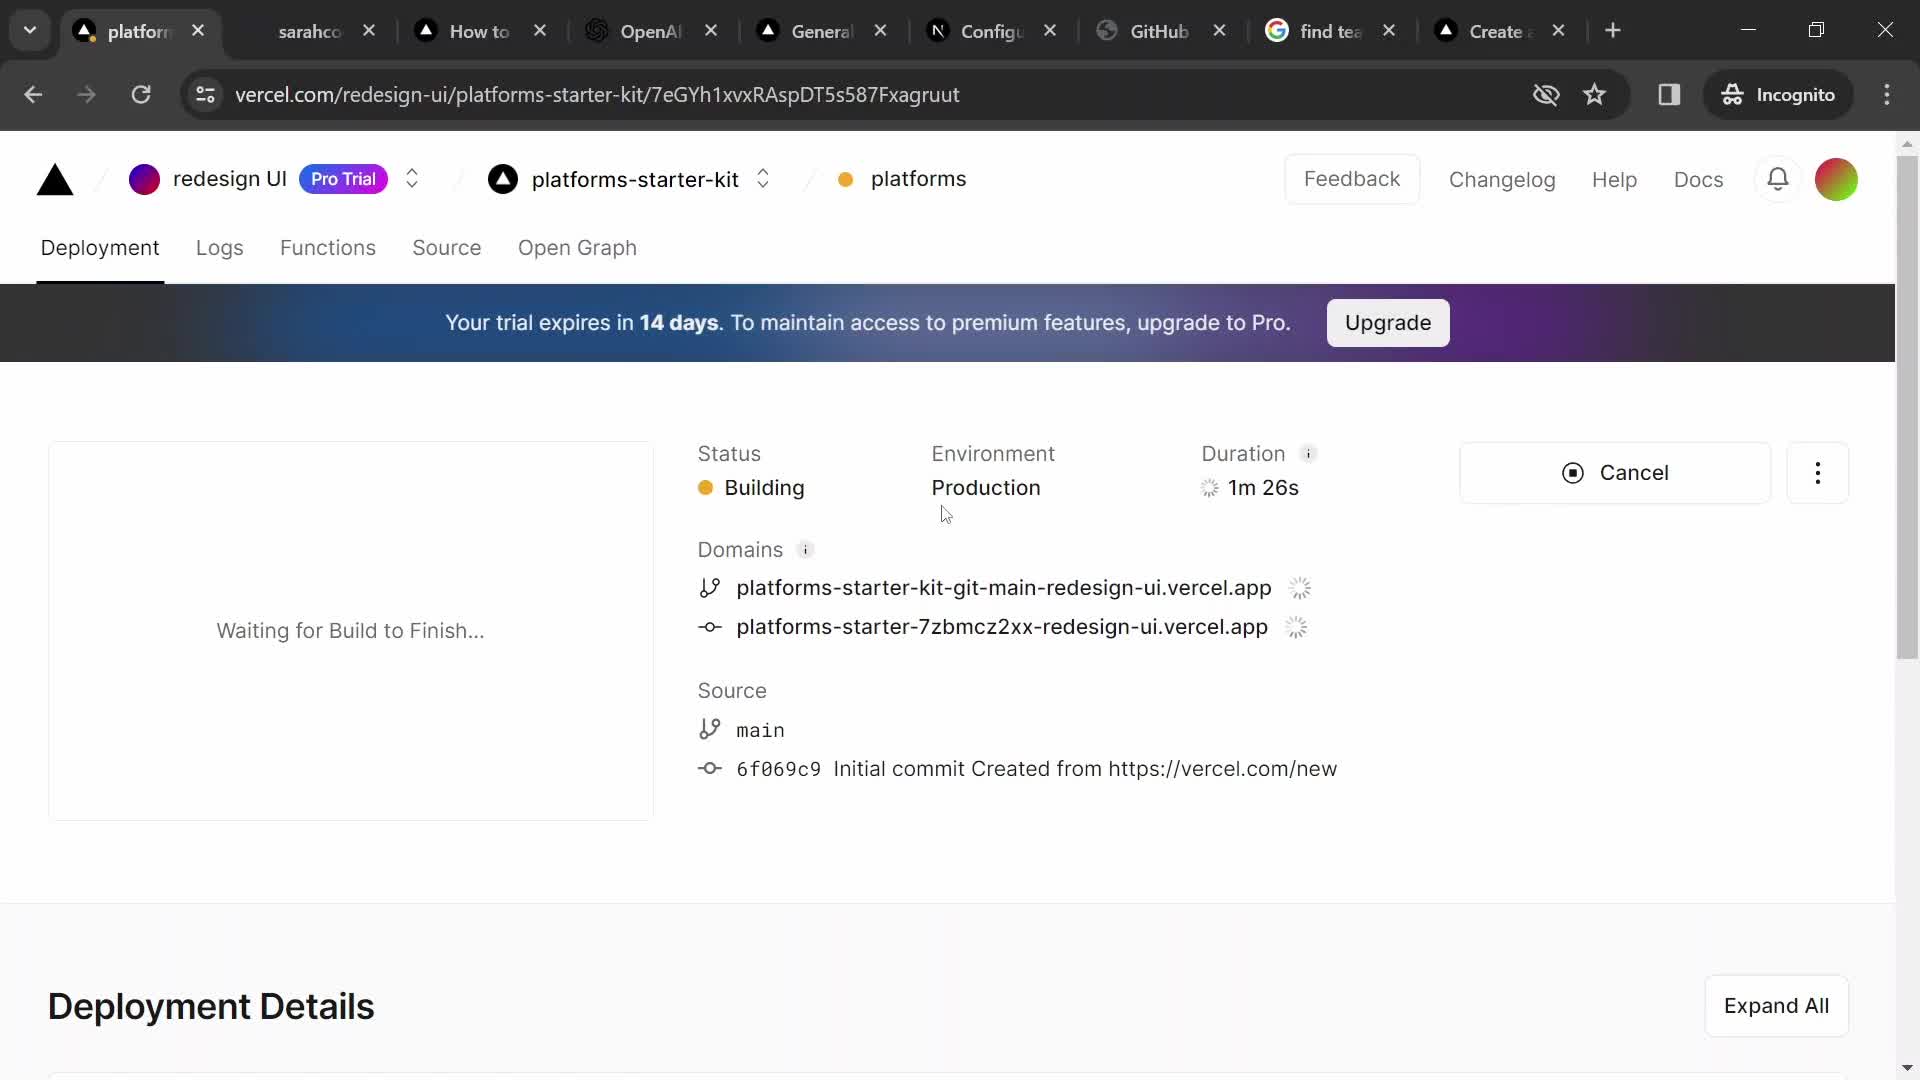1920x1080 pixels.
Task: Open the Chrome three-dot menu
Action: 1887,95
